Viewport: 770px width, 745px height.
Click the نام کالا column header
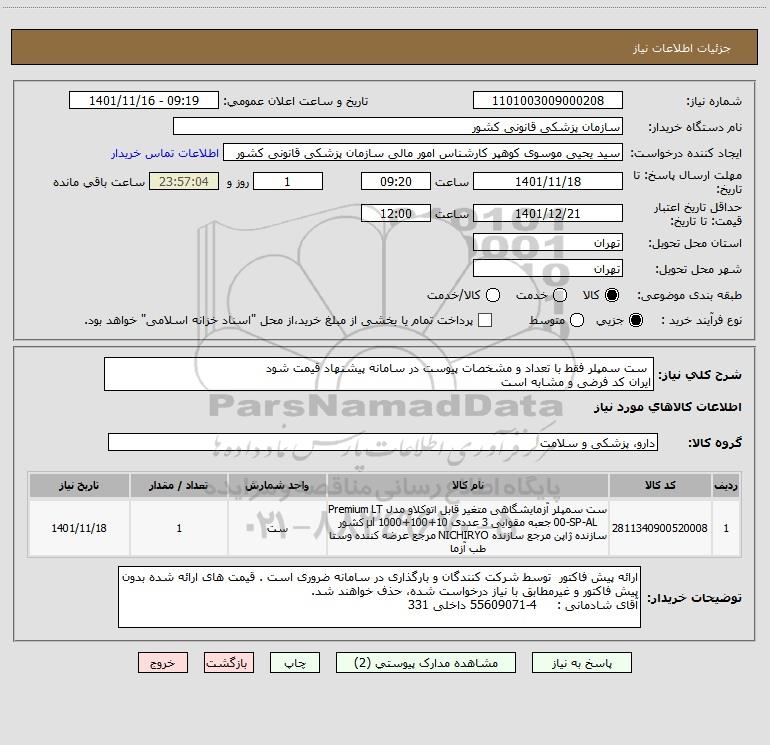[x=468, y=485]
